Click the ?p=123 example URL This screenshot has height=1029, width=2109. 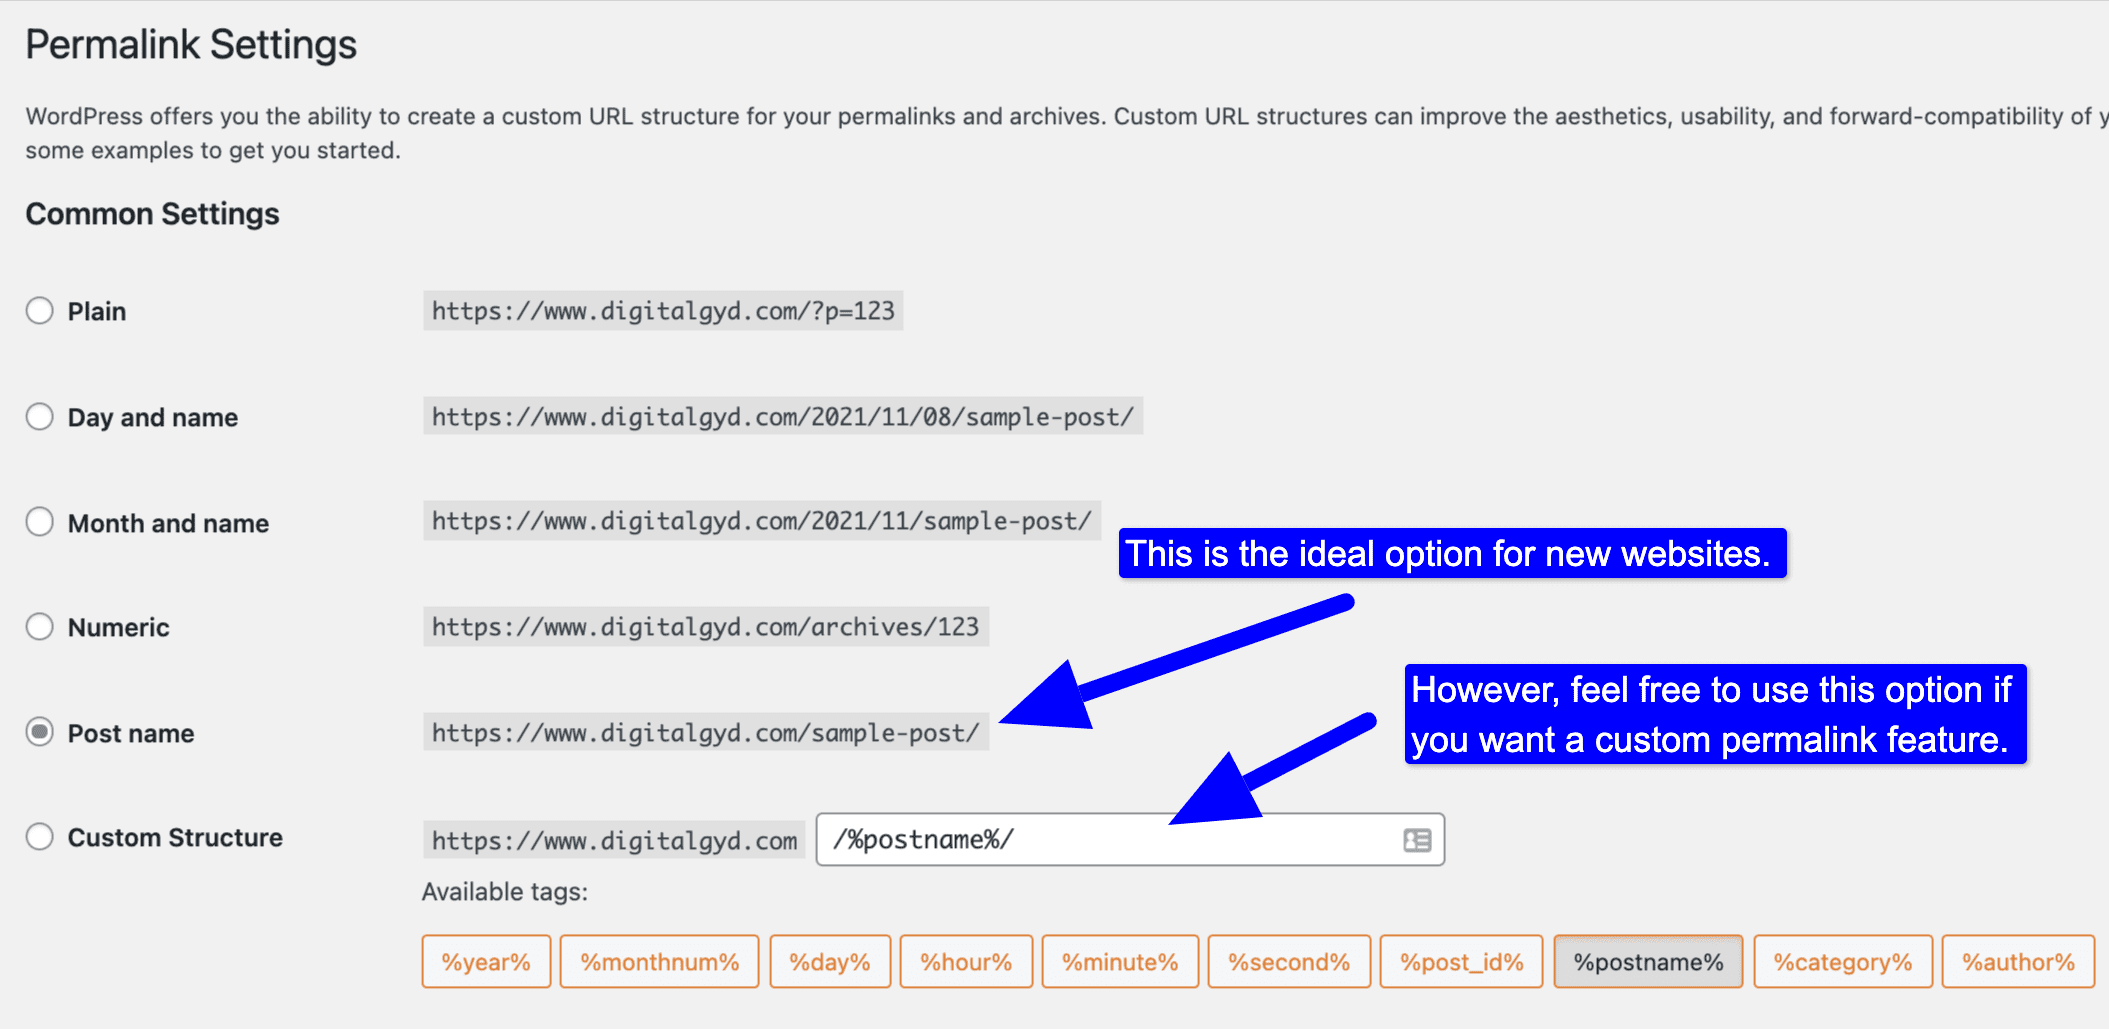[663, 311]
